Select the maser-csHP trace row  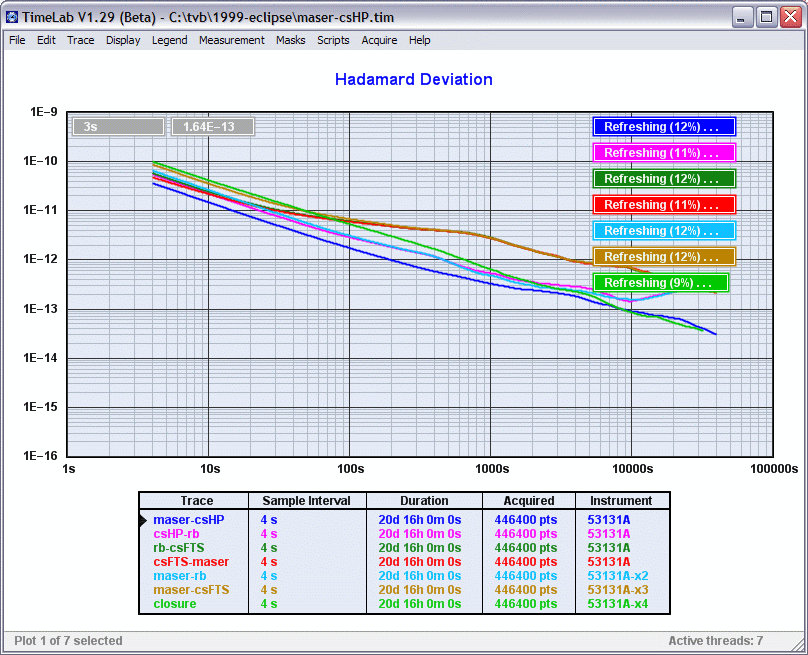click(x=404, y=520)
